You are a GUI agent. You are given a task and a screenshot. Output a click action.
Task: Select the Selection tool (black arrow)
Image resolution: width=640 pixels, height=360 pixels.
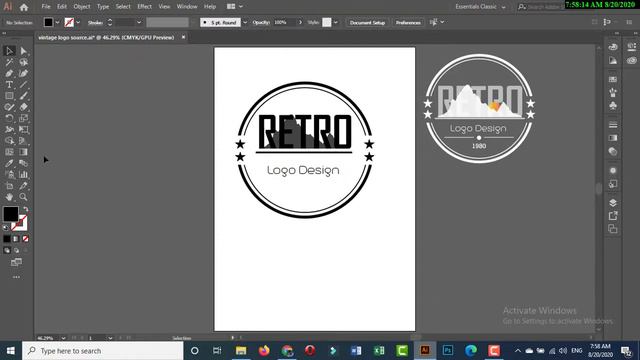(9, 51)
